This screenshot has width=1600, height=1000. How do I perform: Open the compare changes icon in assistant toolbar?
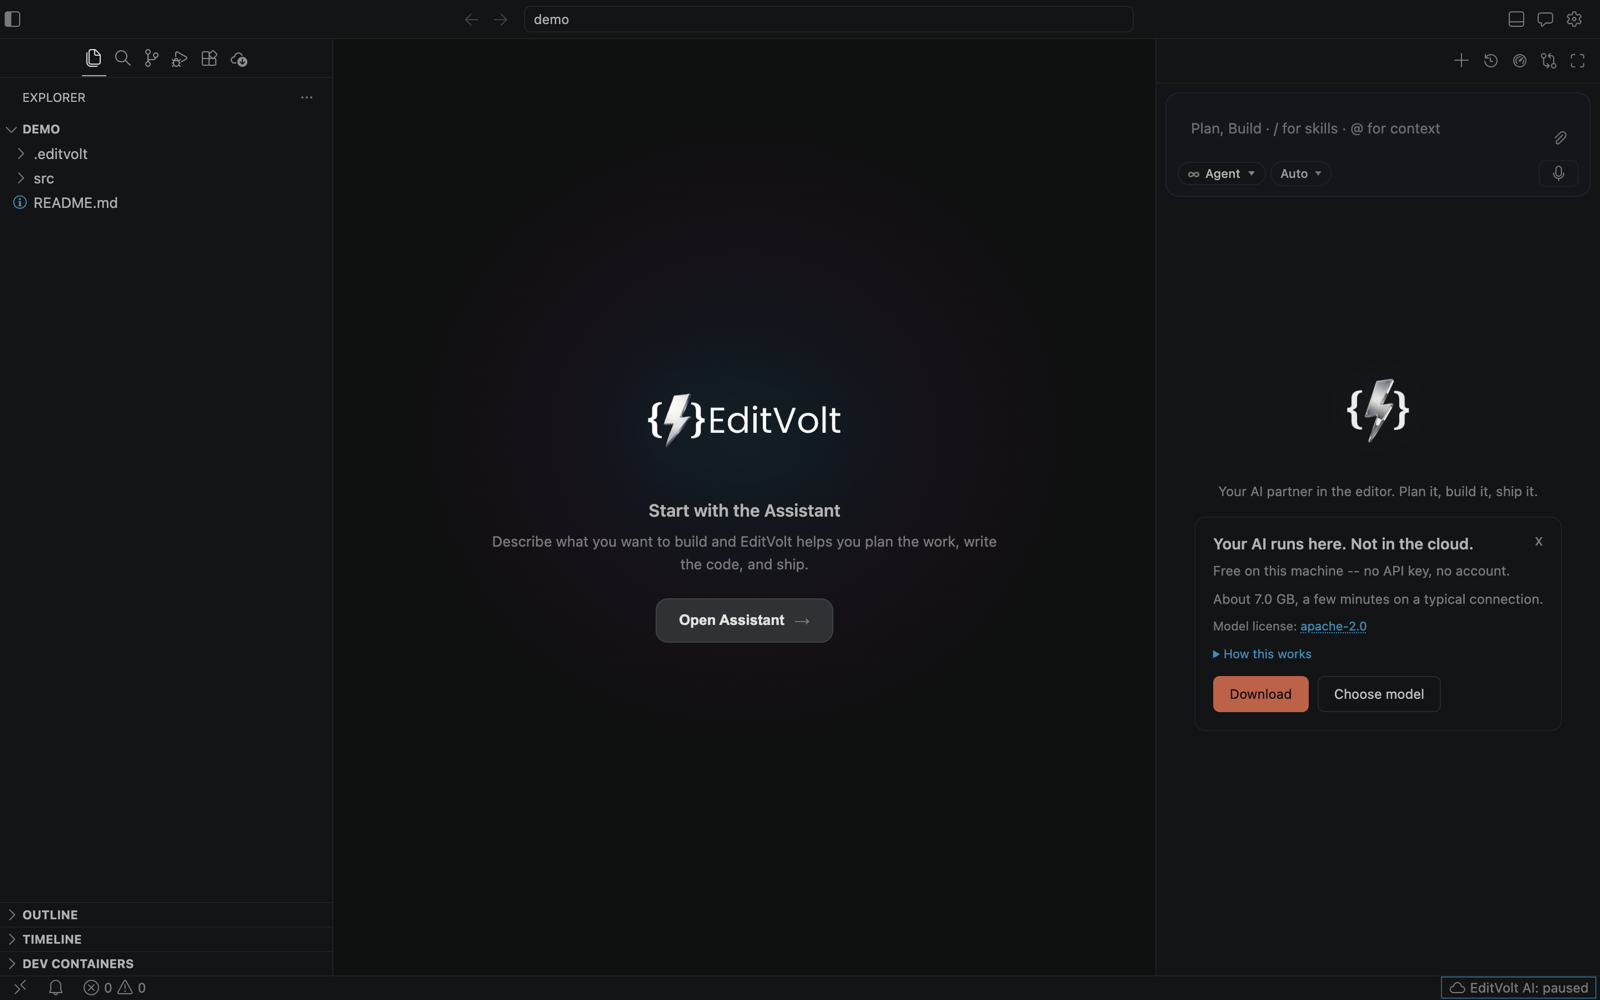(x=1548, y=61)
